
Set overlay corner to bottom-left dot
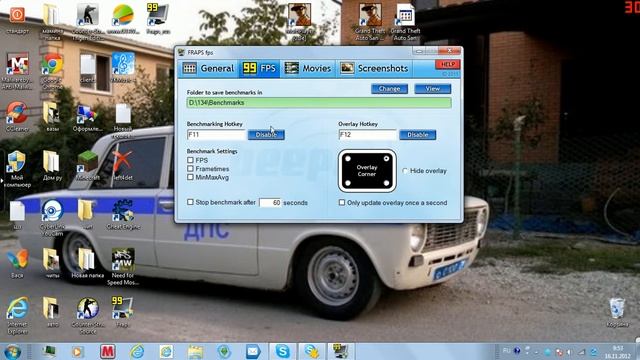click(348, 183)
